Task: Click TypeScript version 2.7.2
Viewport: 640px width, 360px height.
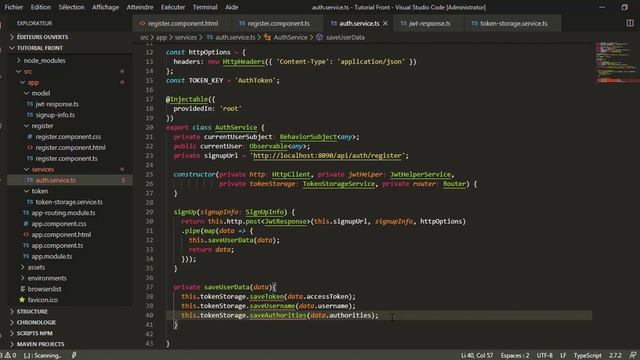Action: click(615, 355)
